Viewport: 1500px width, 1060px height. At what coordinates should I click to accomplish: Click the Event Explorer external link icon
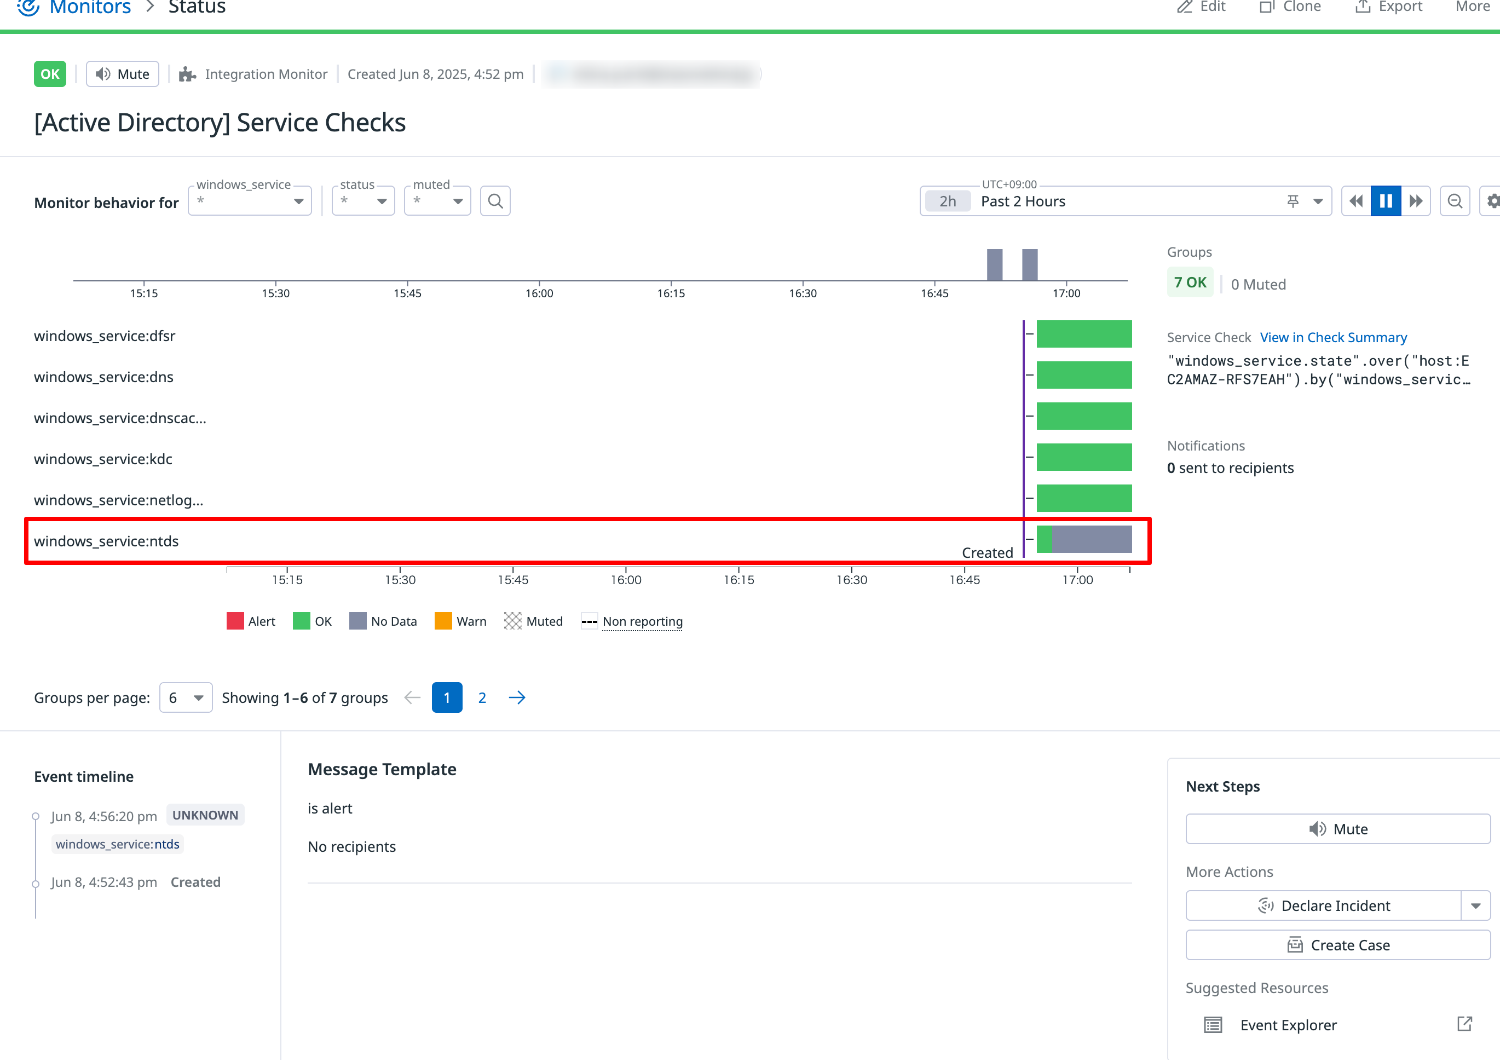click(1465, 1024)
